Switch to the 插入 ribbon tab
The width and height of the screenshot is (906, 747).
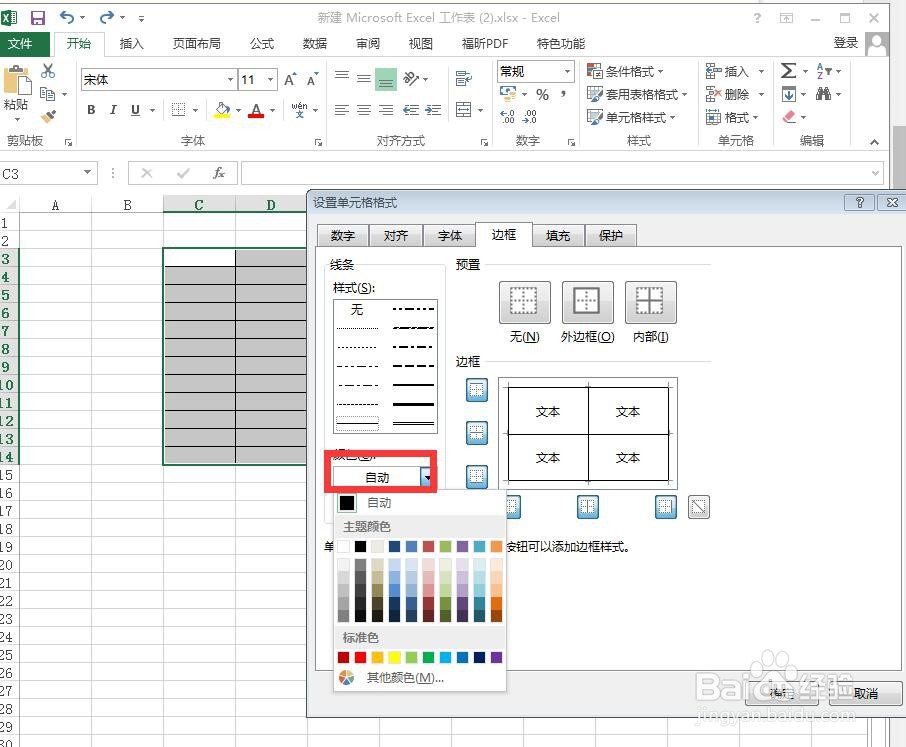pyautogui.click(x=131, y=44)
